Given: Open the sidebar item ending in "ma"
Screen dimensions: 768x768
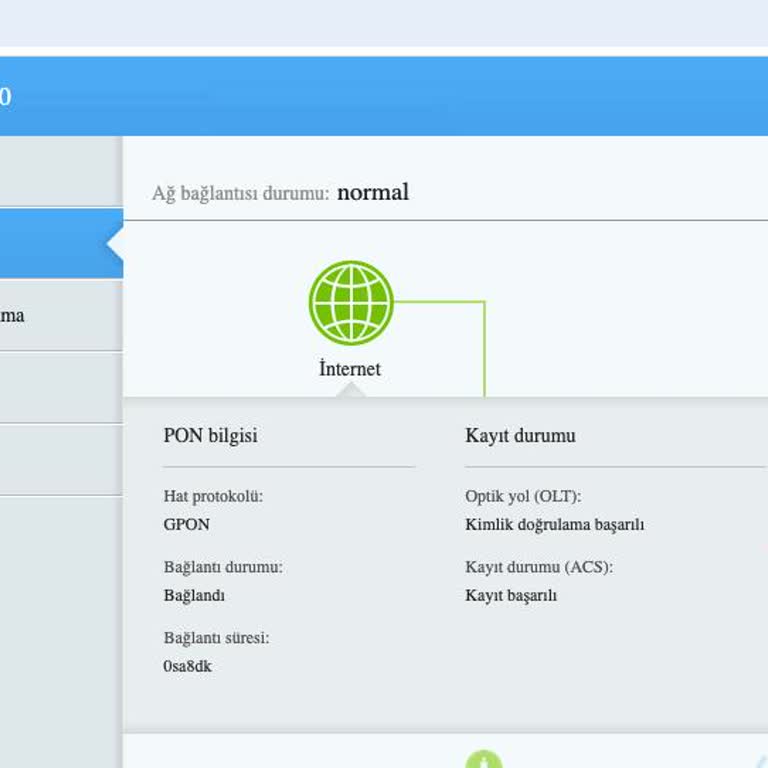Looking at the screenshot, I should point(14,315).
